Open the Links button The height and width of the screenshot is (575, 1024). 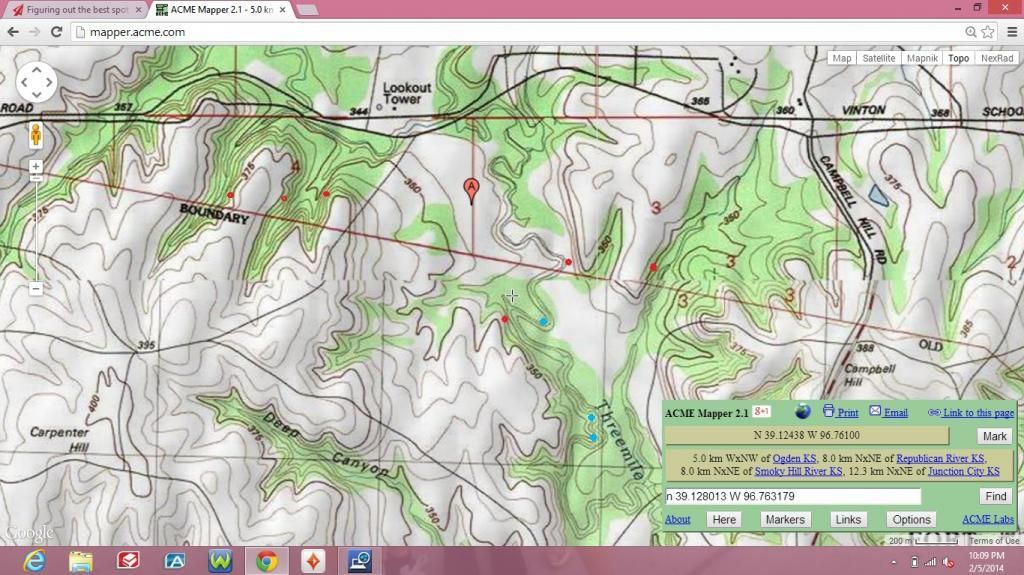point(848,519)
